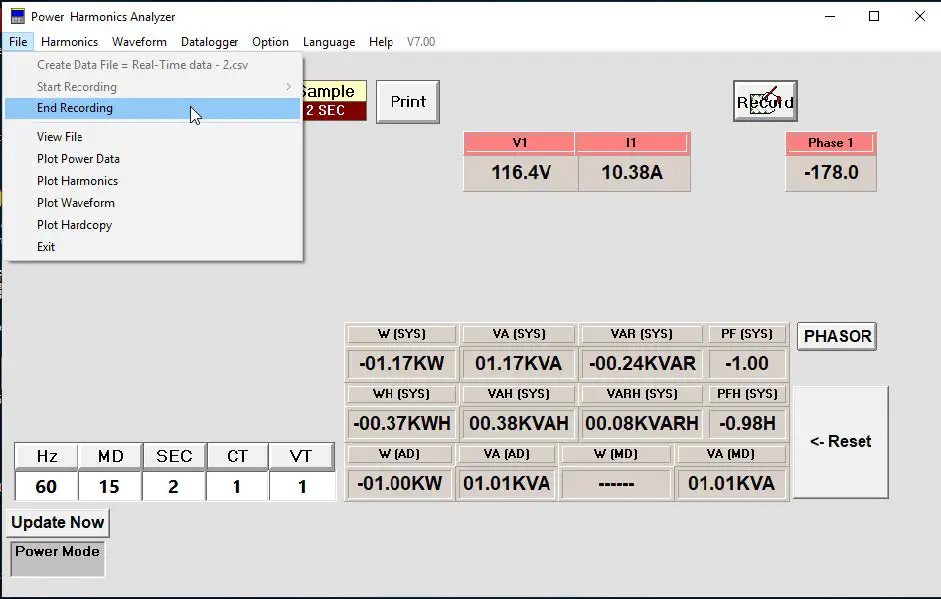
Task: Open the Waveform menu
Action: (139, 41)
